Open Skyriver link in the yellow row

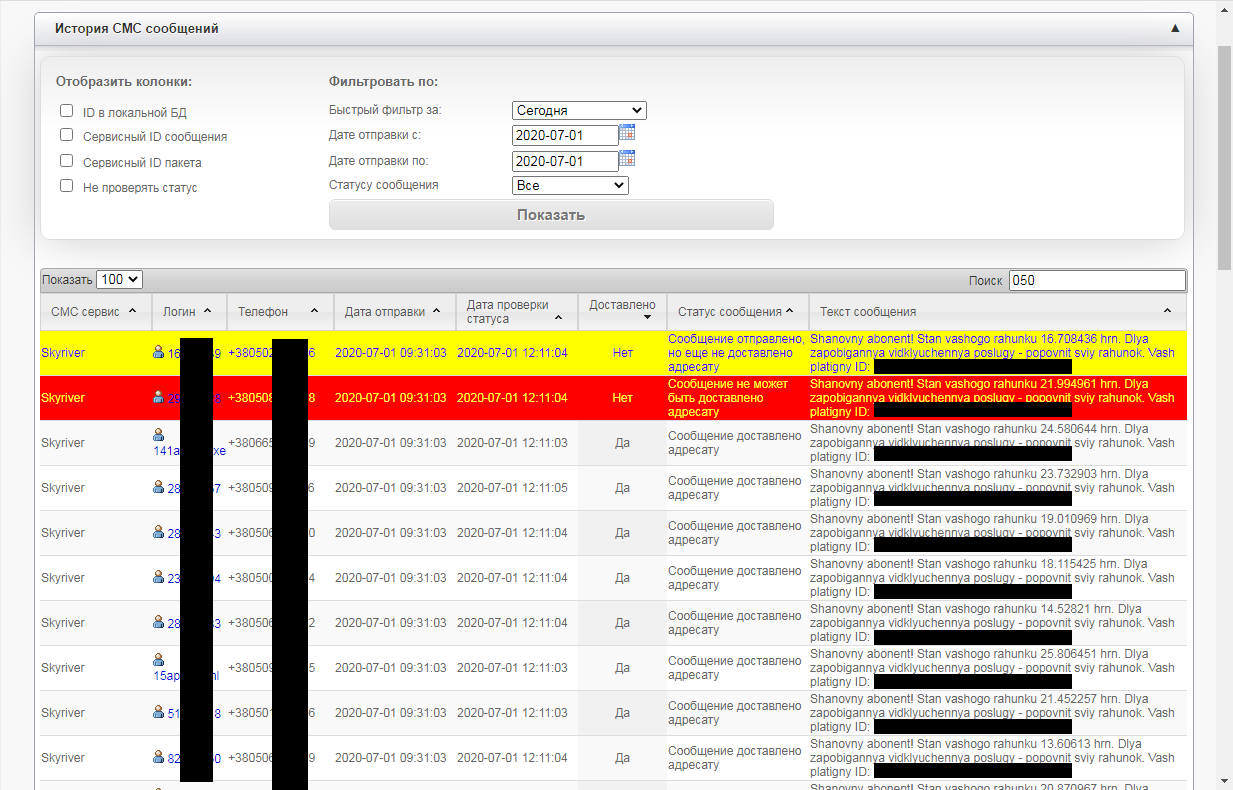click(63, 353)
